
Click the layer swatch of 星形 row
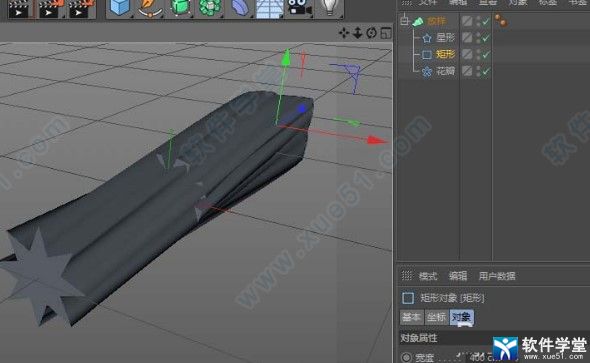click(x=467, y=38)
